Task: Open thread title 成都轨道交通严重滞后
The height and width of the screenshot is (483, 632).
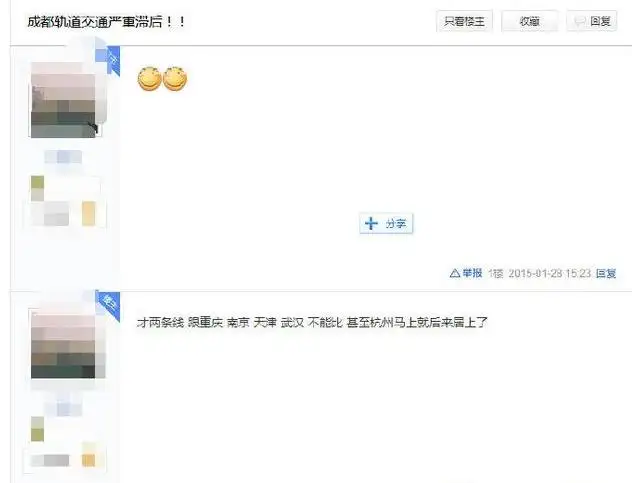Action: click(x=106, y=21)
